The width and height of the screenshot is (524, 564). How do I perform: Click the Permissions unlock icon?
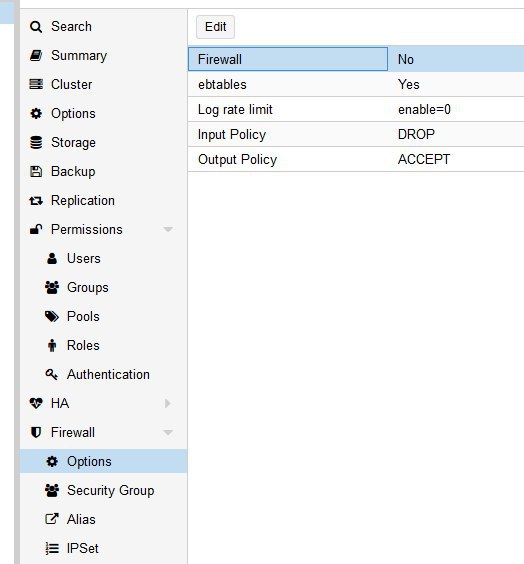pos(36,229)
